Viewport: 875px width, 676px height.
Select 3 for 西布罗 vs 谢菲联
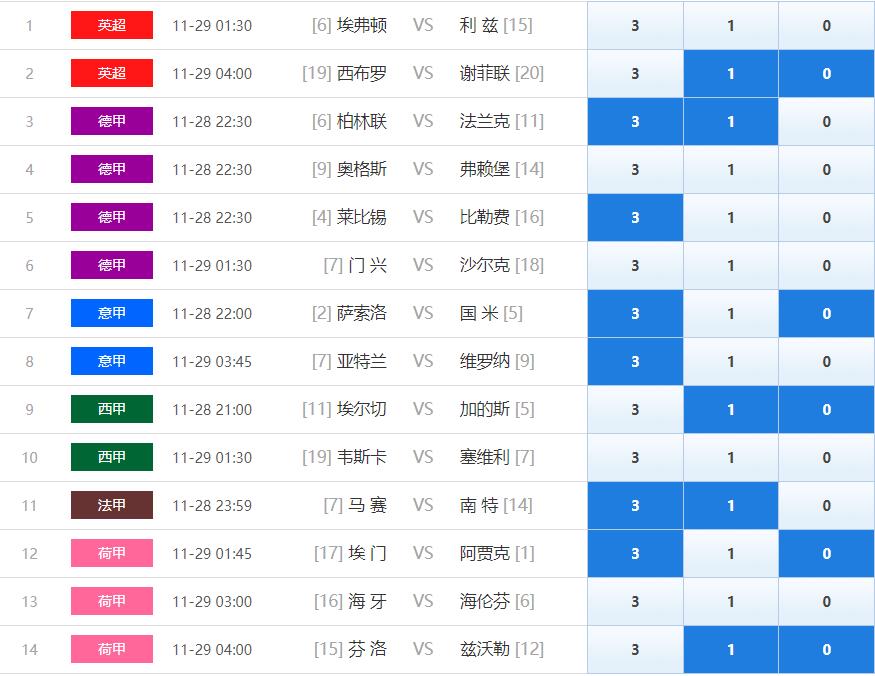[635, 73]
